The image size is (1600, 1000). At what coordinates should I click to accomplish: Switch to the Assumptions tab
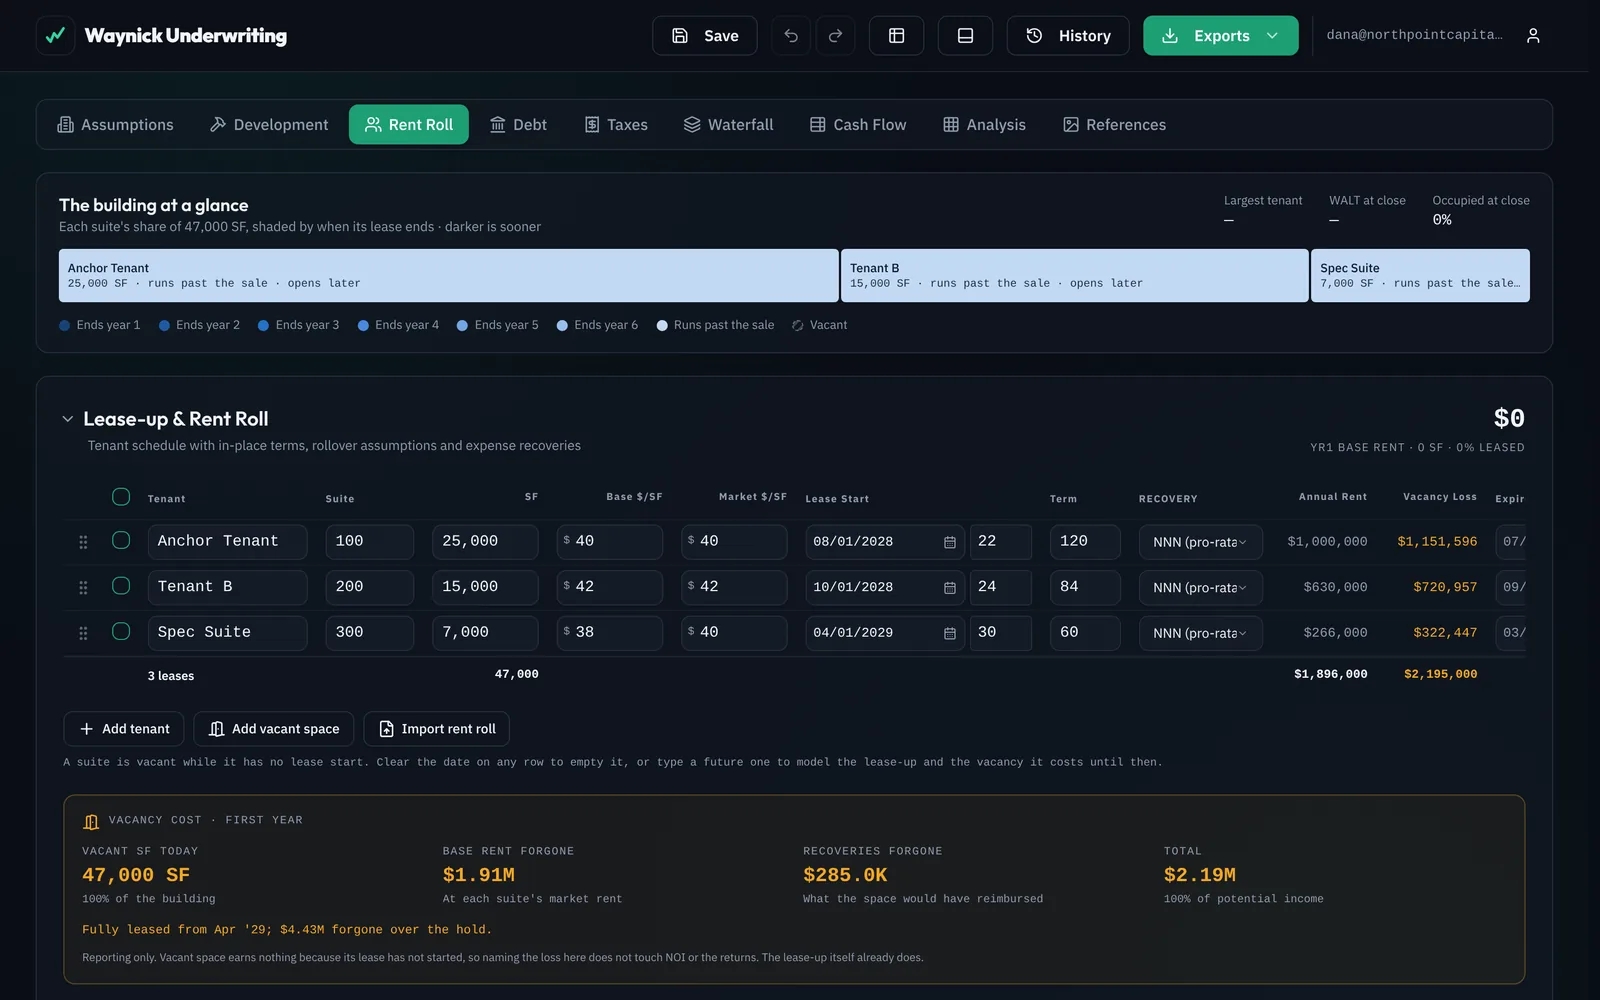click(116, 125)
